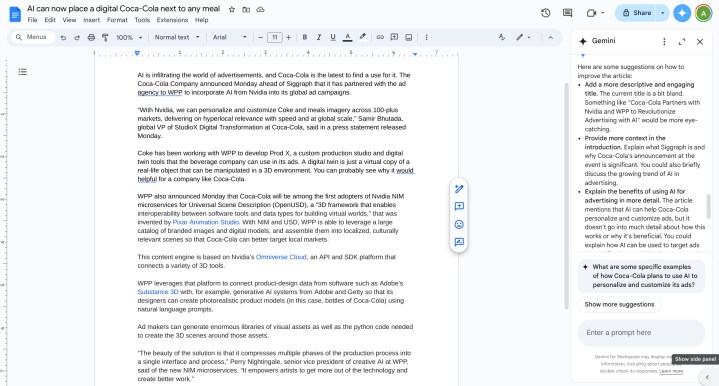Image resolution: width=719 pixels, height=386 pixels.
Task: Open the Normal text style dropdown
Action: [177, 37]
